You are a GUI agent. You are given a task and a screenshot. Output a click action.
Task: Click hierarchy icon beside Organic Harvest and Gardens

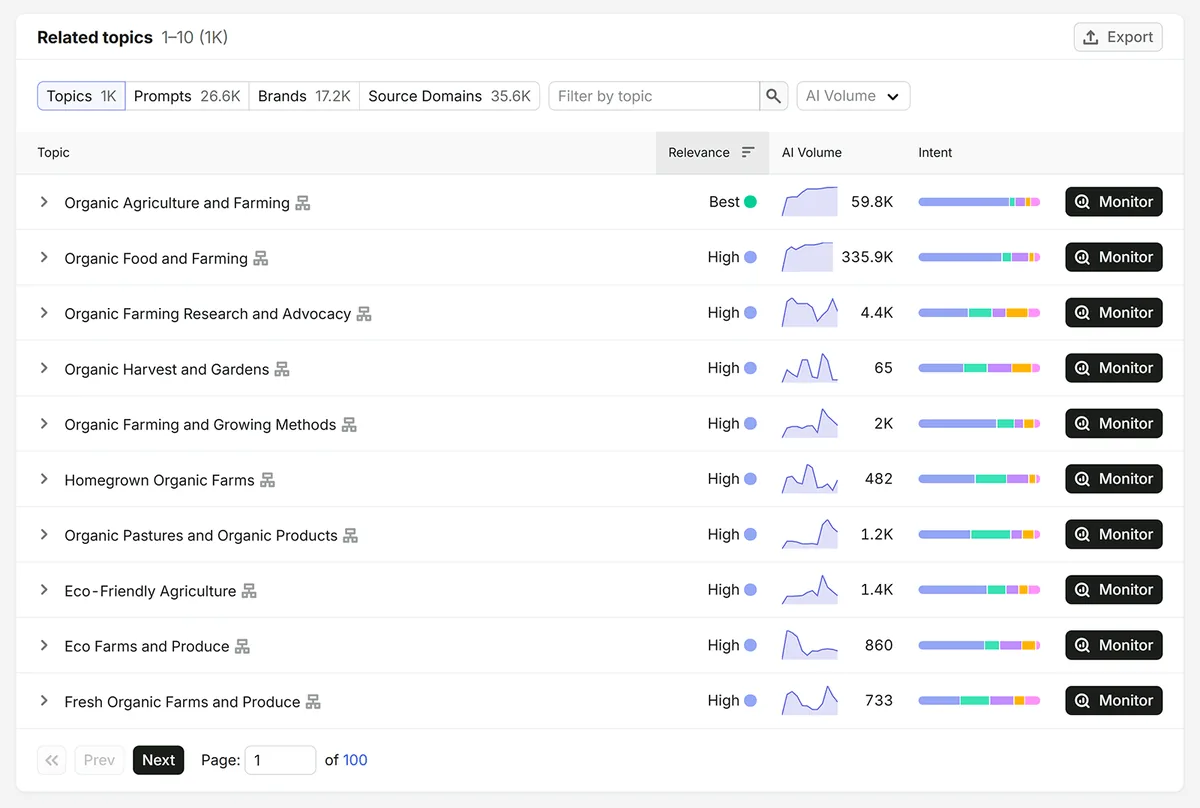pyautogui.click(x=282, y=369)
